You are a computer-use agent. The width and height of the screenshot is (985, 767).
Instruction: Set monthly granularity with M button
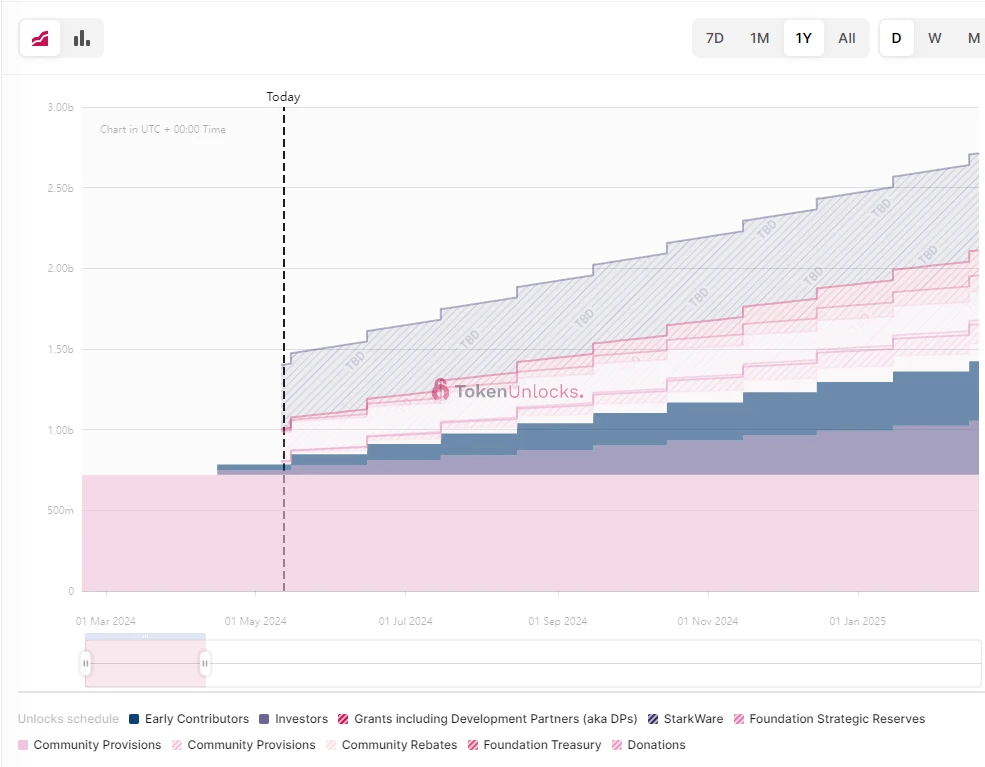[973, 38]
